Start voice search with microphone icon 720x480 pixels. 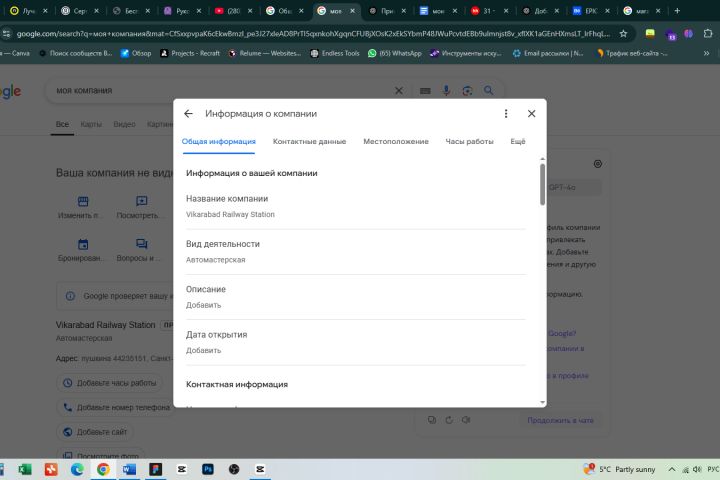click(446, 90)
